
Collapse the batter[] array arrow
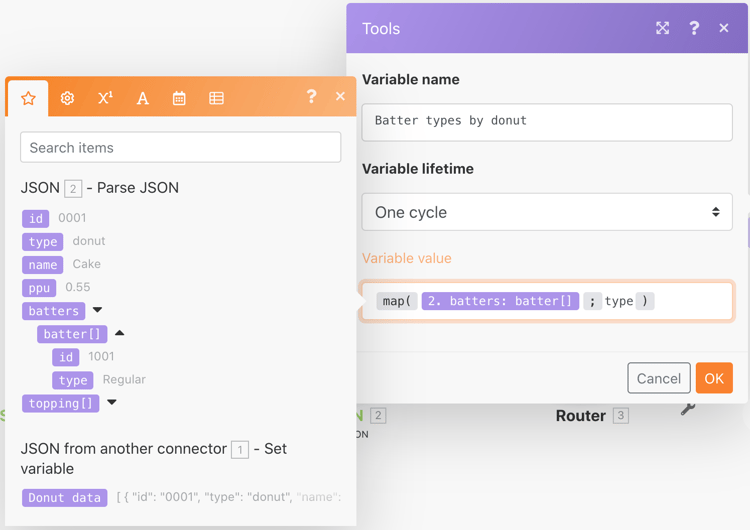tap(120, 333)
